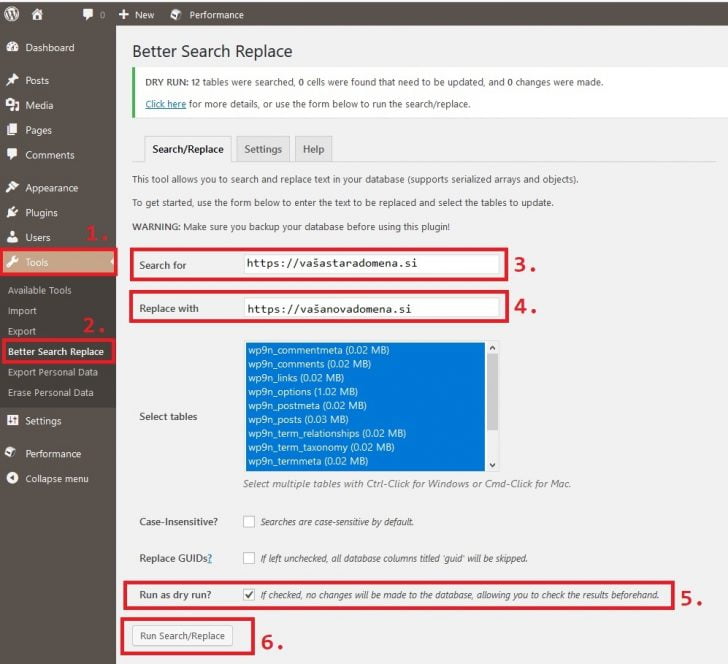Click into the Search for field
The image size is (728, 664).
click(x=371, y=264)
